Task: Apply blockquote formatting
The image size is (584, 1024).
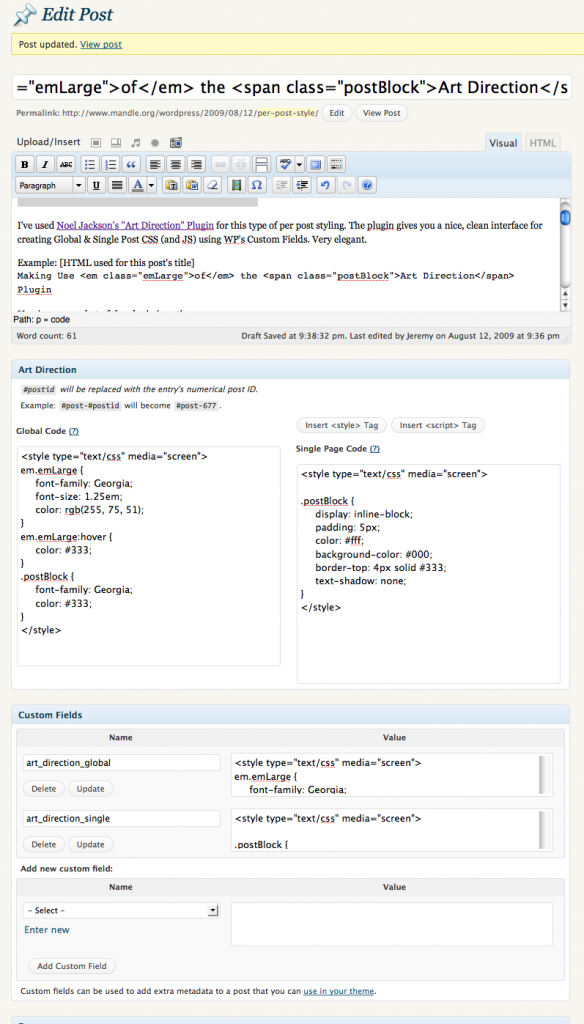Action: tap(131, 164)
